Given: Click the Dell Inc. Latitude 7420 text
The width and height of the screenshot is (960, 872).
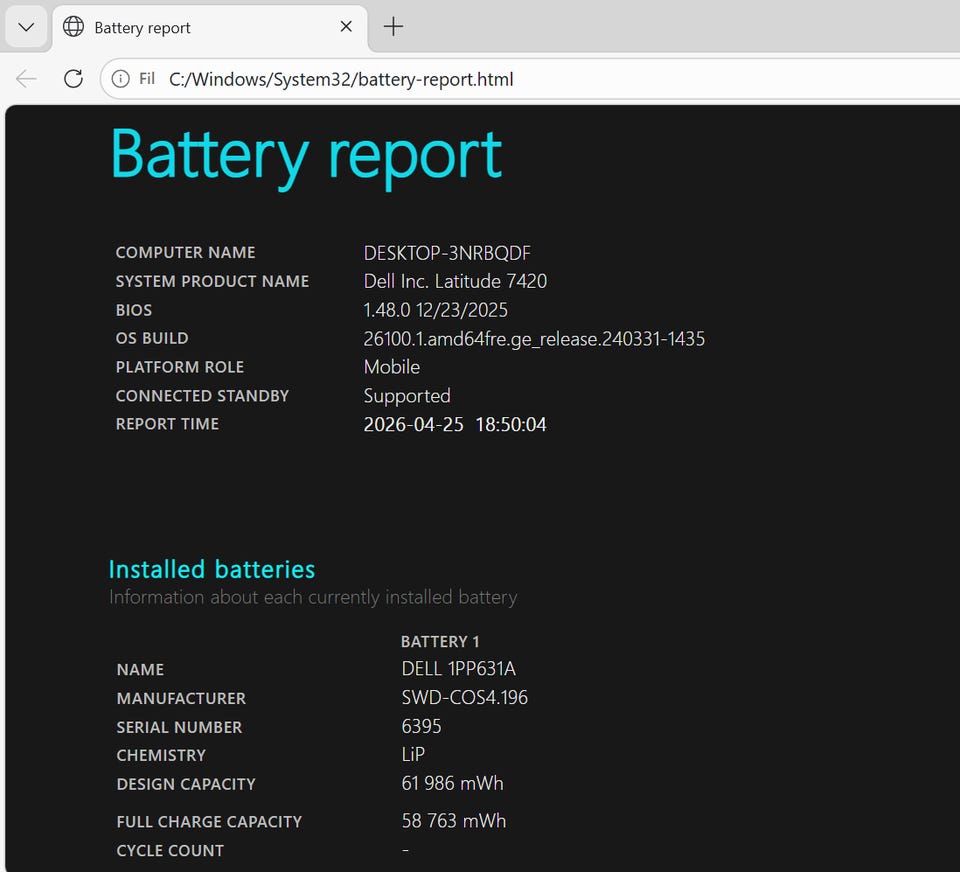Looking at the screenshot, I should (x=455, y=281).
